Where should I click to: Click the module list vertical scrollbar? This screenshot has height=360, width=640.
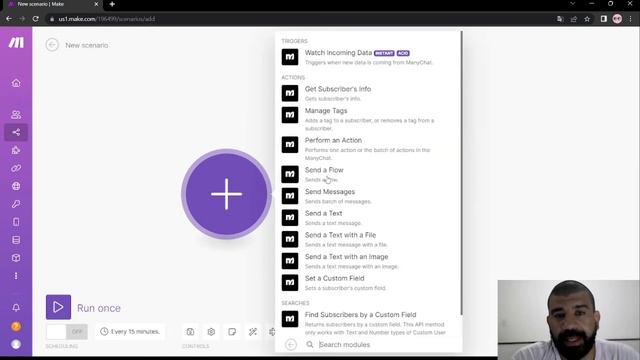(x=461, y=173)
